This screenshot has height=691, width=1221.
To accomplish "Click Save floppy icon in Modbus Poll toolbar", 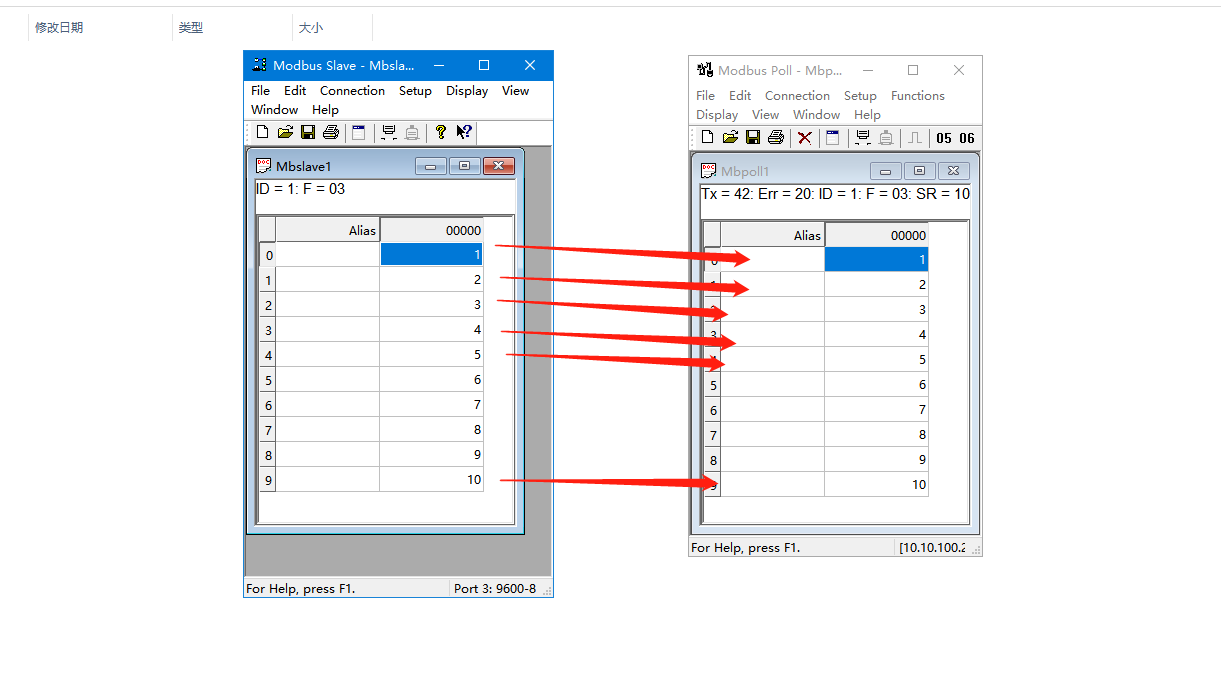I will pos(753,138).
